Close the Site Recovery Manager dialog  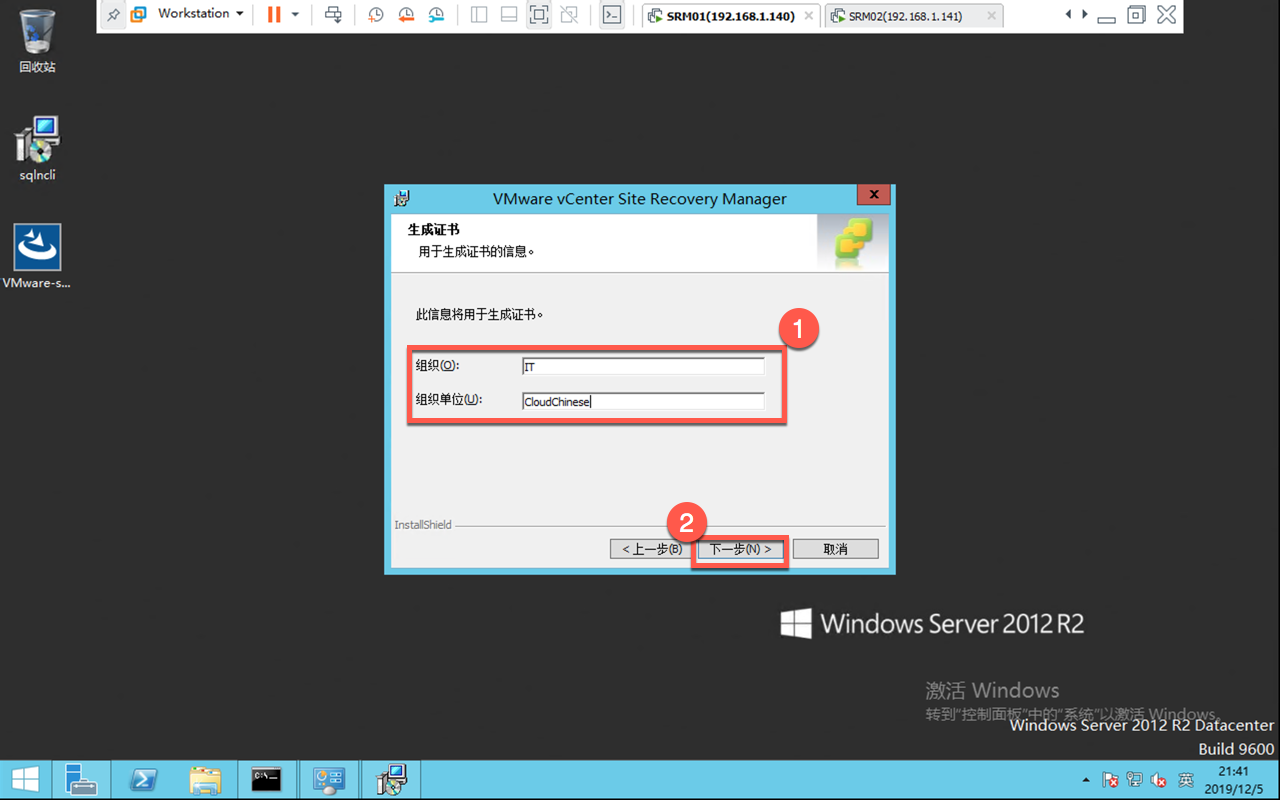(873, 196)
